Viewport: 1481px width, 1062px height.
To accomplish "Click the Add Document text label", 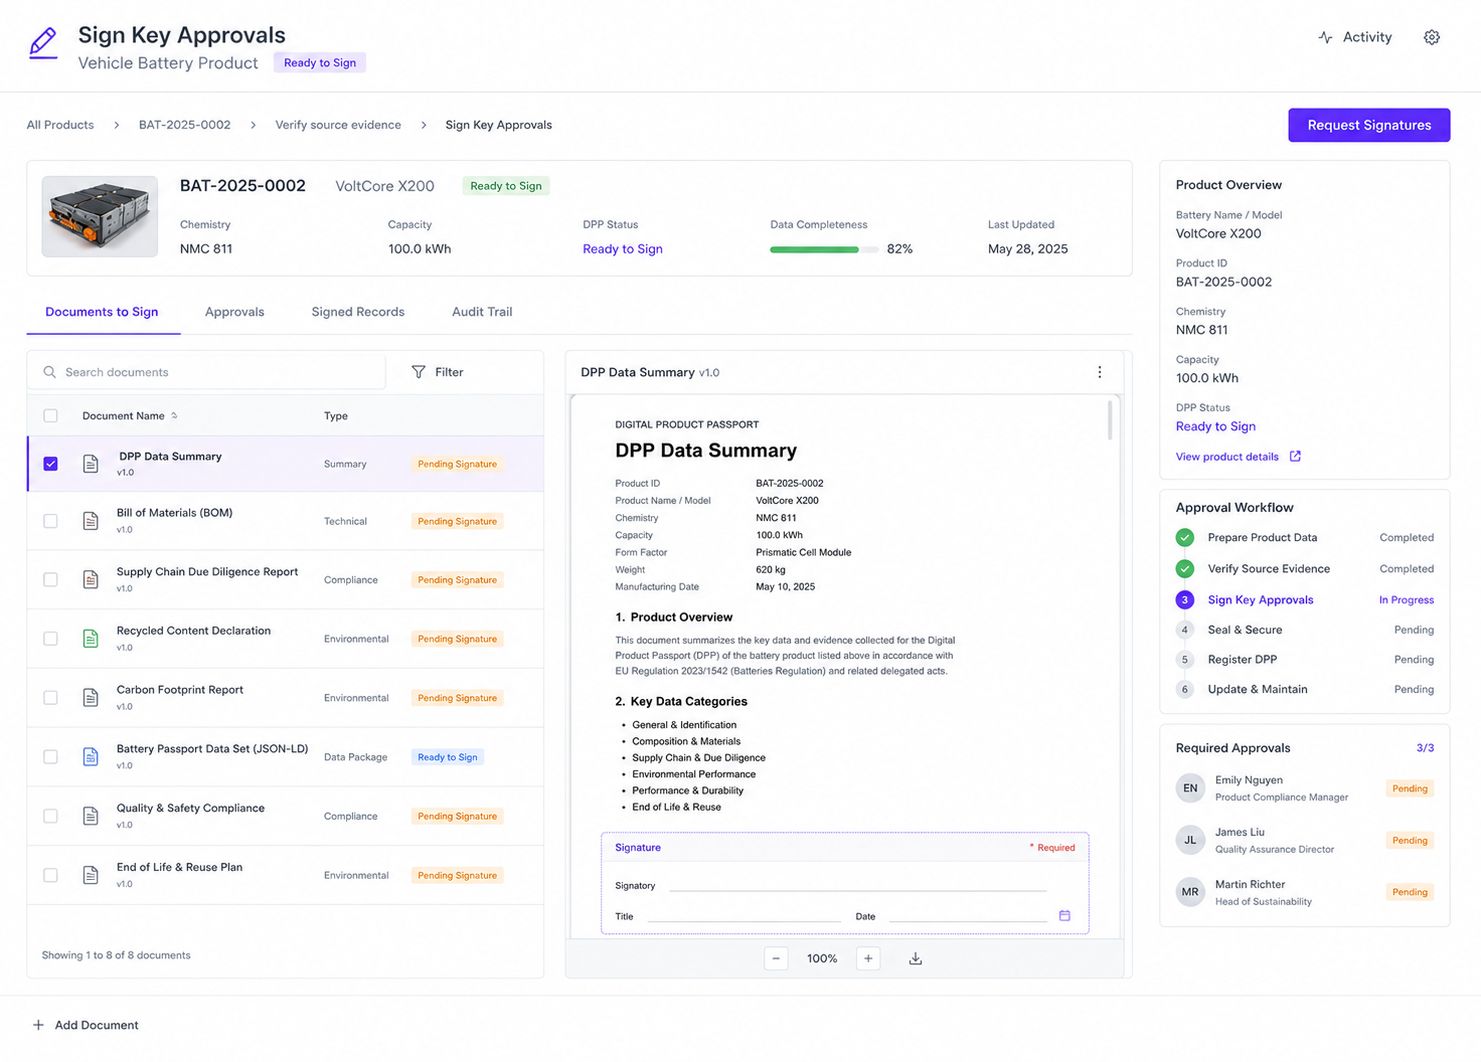I will click(x=97, y=1025).
